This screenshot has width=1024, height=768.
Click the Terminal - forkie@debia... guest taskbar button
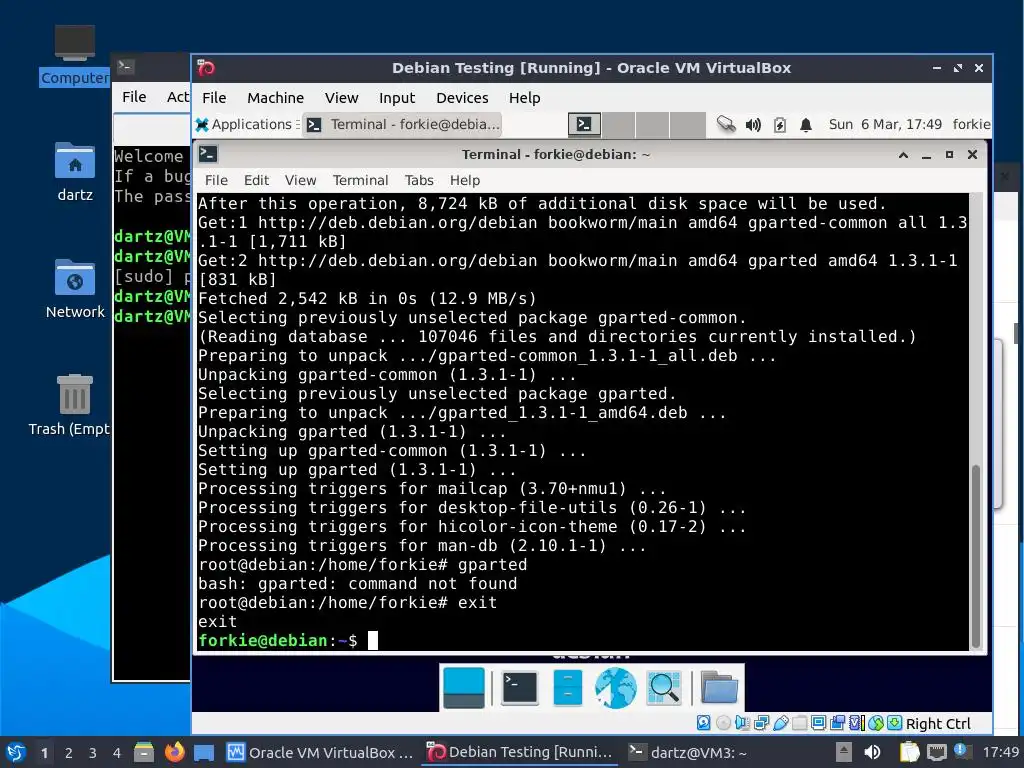pyautogui.click(x=404, y=124)
